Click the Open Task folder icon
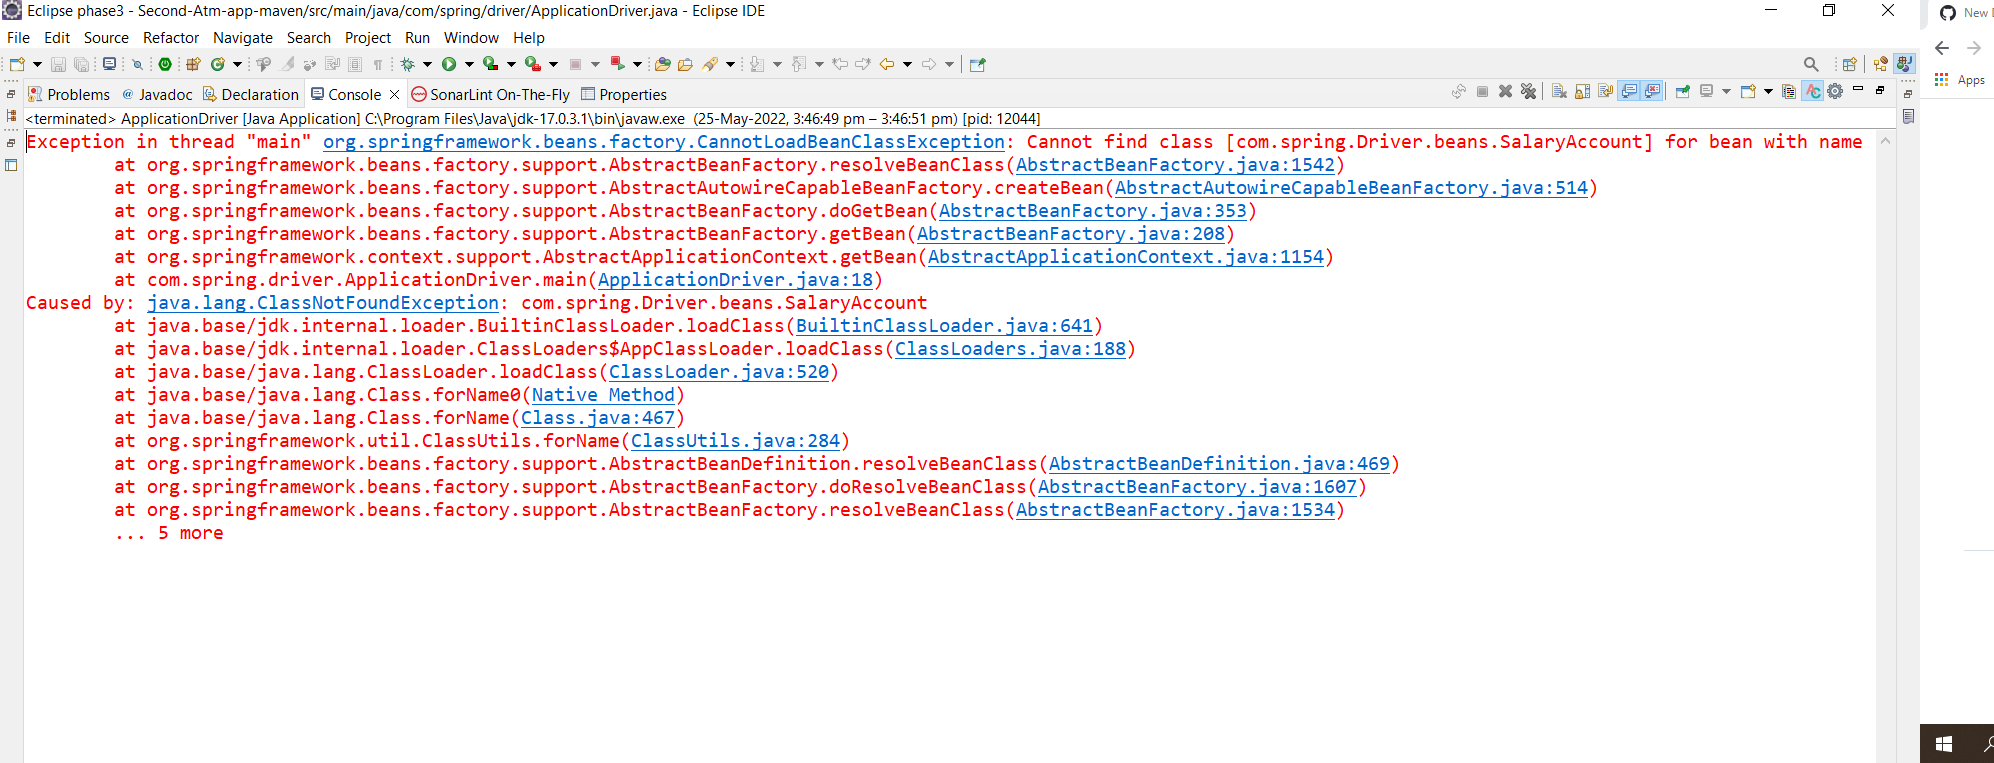Screen dimensions: 1994x763 [685, 64]
